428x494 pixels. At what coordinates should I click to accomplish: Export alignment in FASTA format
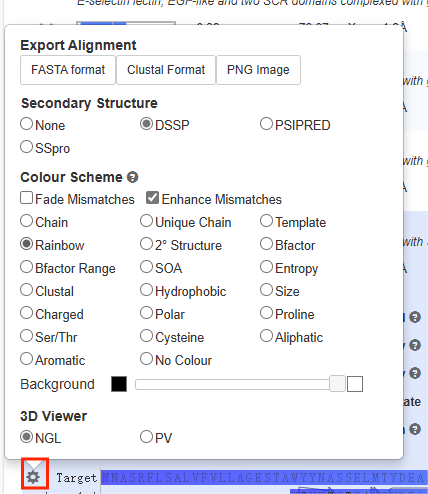[68, 70]
